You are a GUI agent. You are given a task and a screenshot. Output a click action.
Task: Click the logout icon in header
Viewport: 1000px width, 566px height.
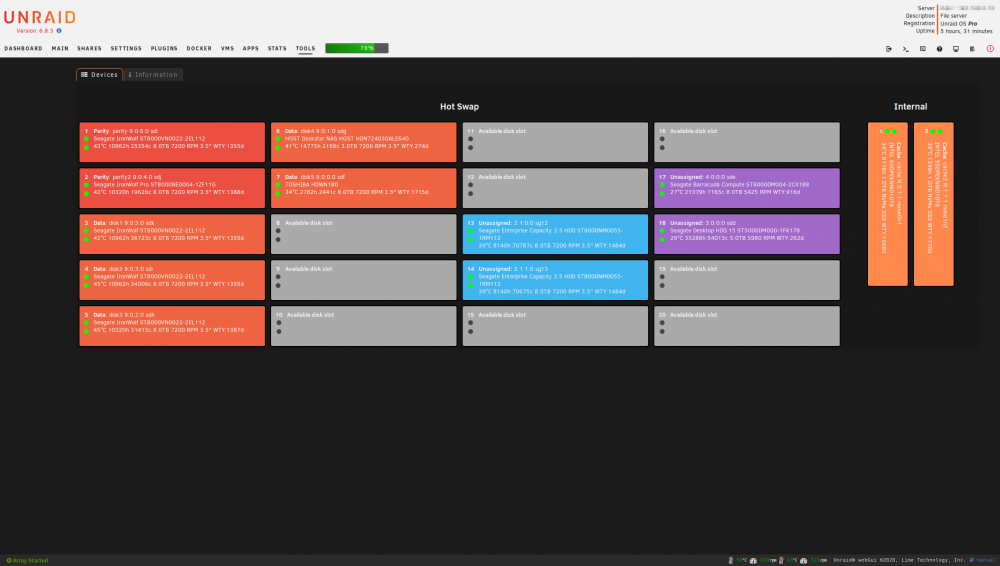coord(889,48)
